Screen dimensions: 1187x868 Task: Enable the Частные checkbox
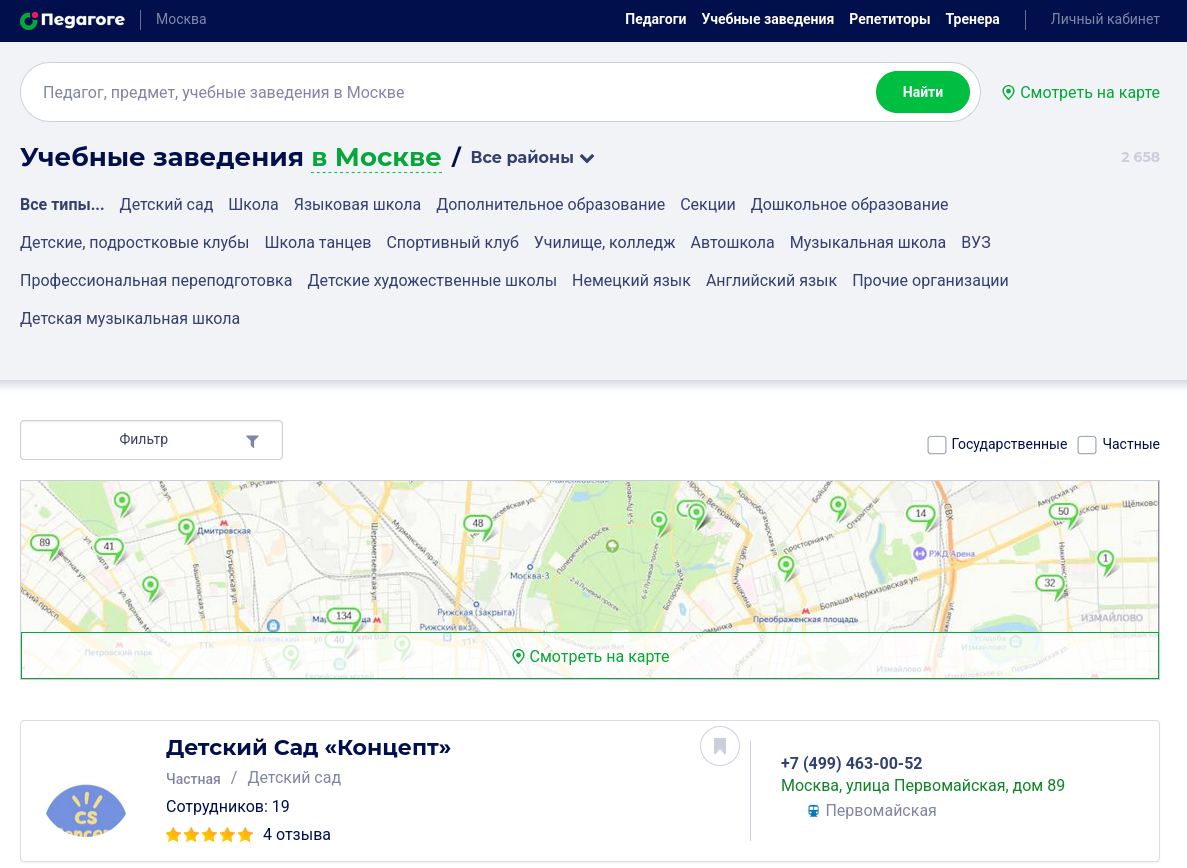[1087, 444]
